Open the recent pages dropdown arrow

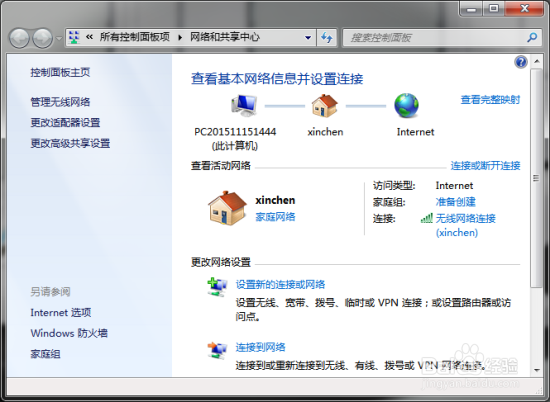[x=59, y=38]
